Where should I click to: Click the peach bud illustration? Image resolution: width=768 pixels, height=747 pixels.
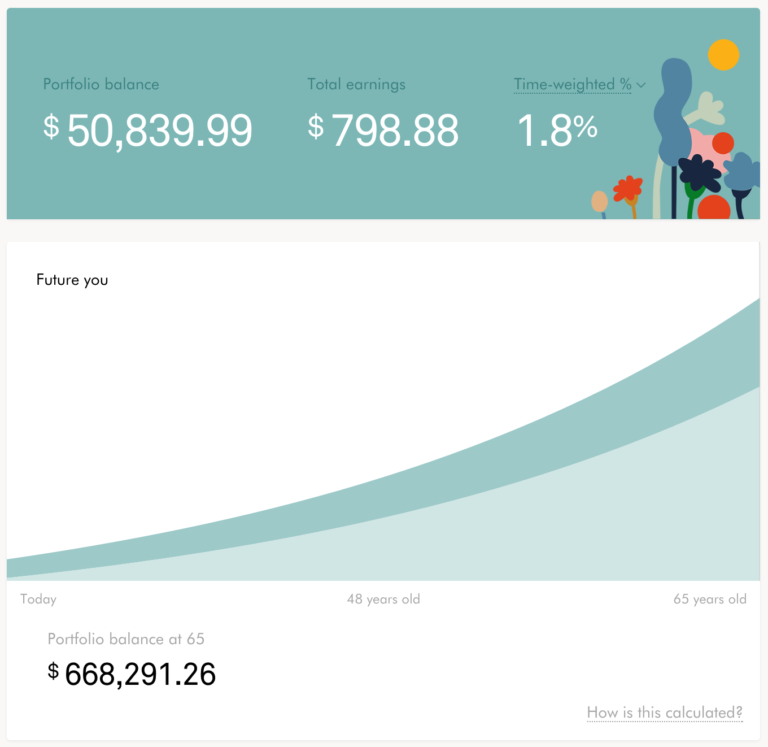(599, 202)
